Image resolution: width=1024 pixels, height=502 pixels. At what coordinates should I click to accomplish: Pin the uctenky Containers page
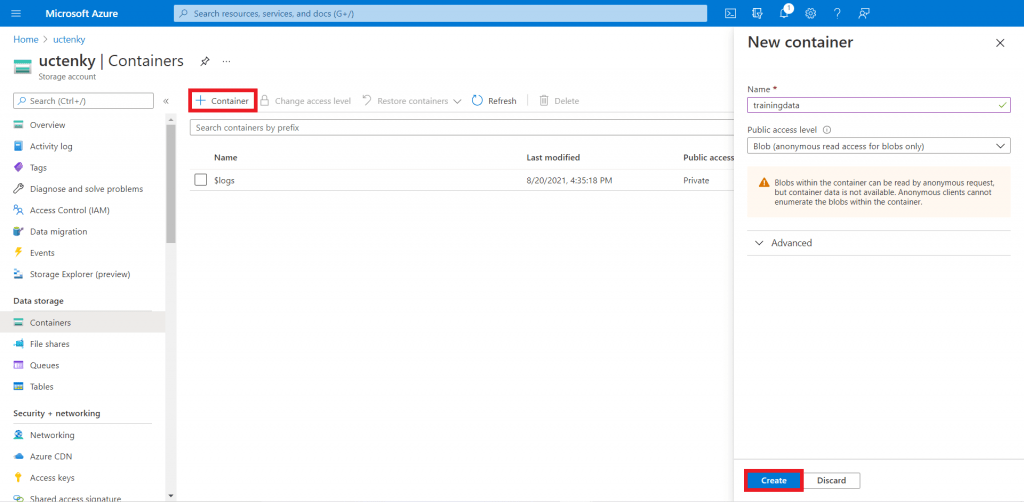click(x=205, y=61)
